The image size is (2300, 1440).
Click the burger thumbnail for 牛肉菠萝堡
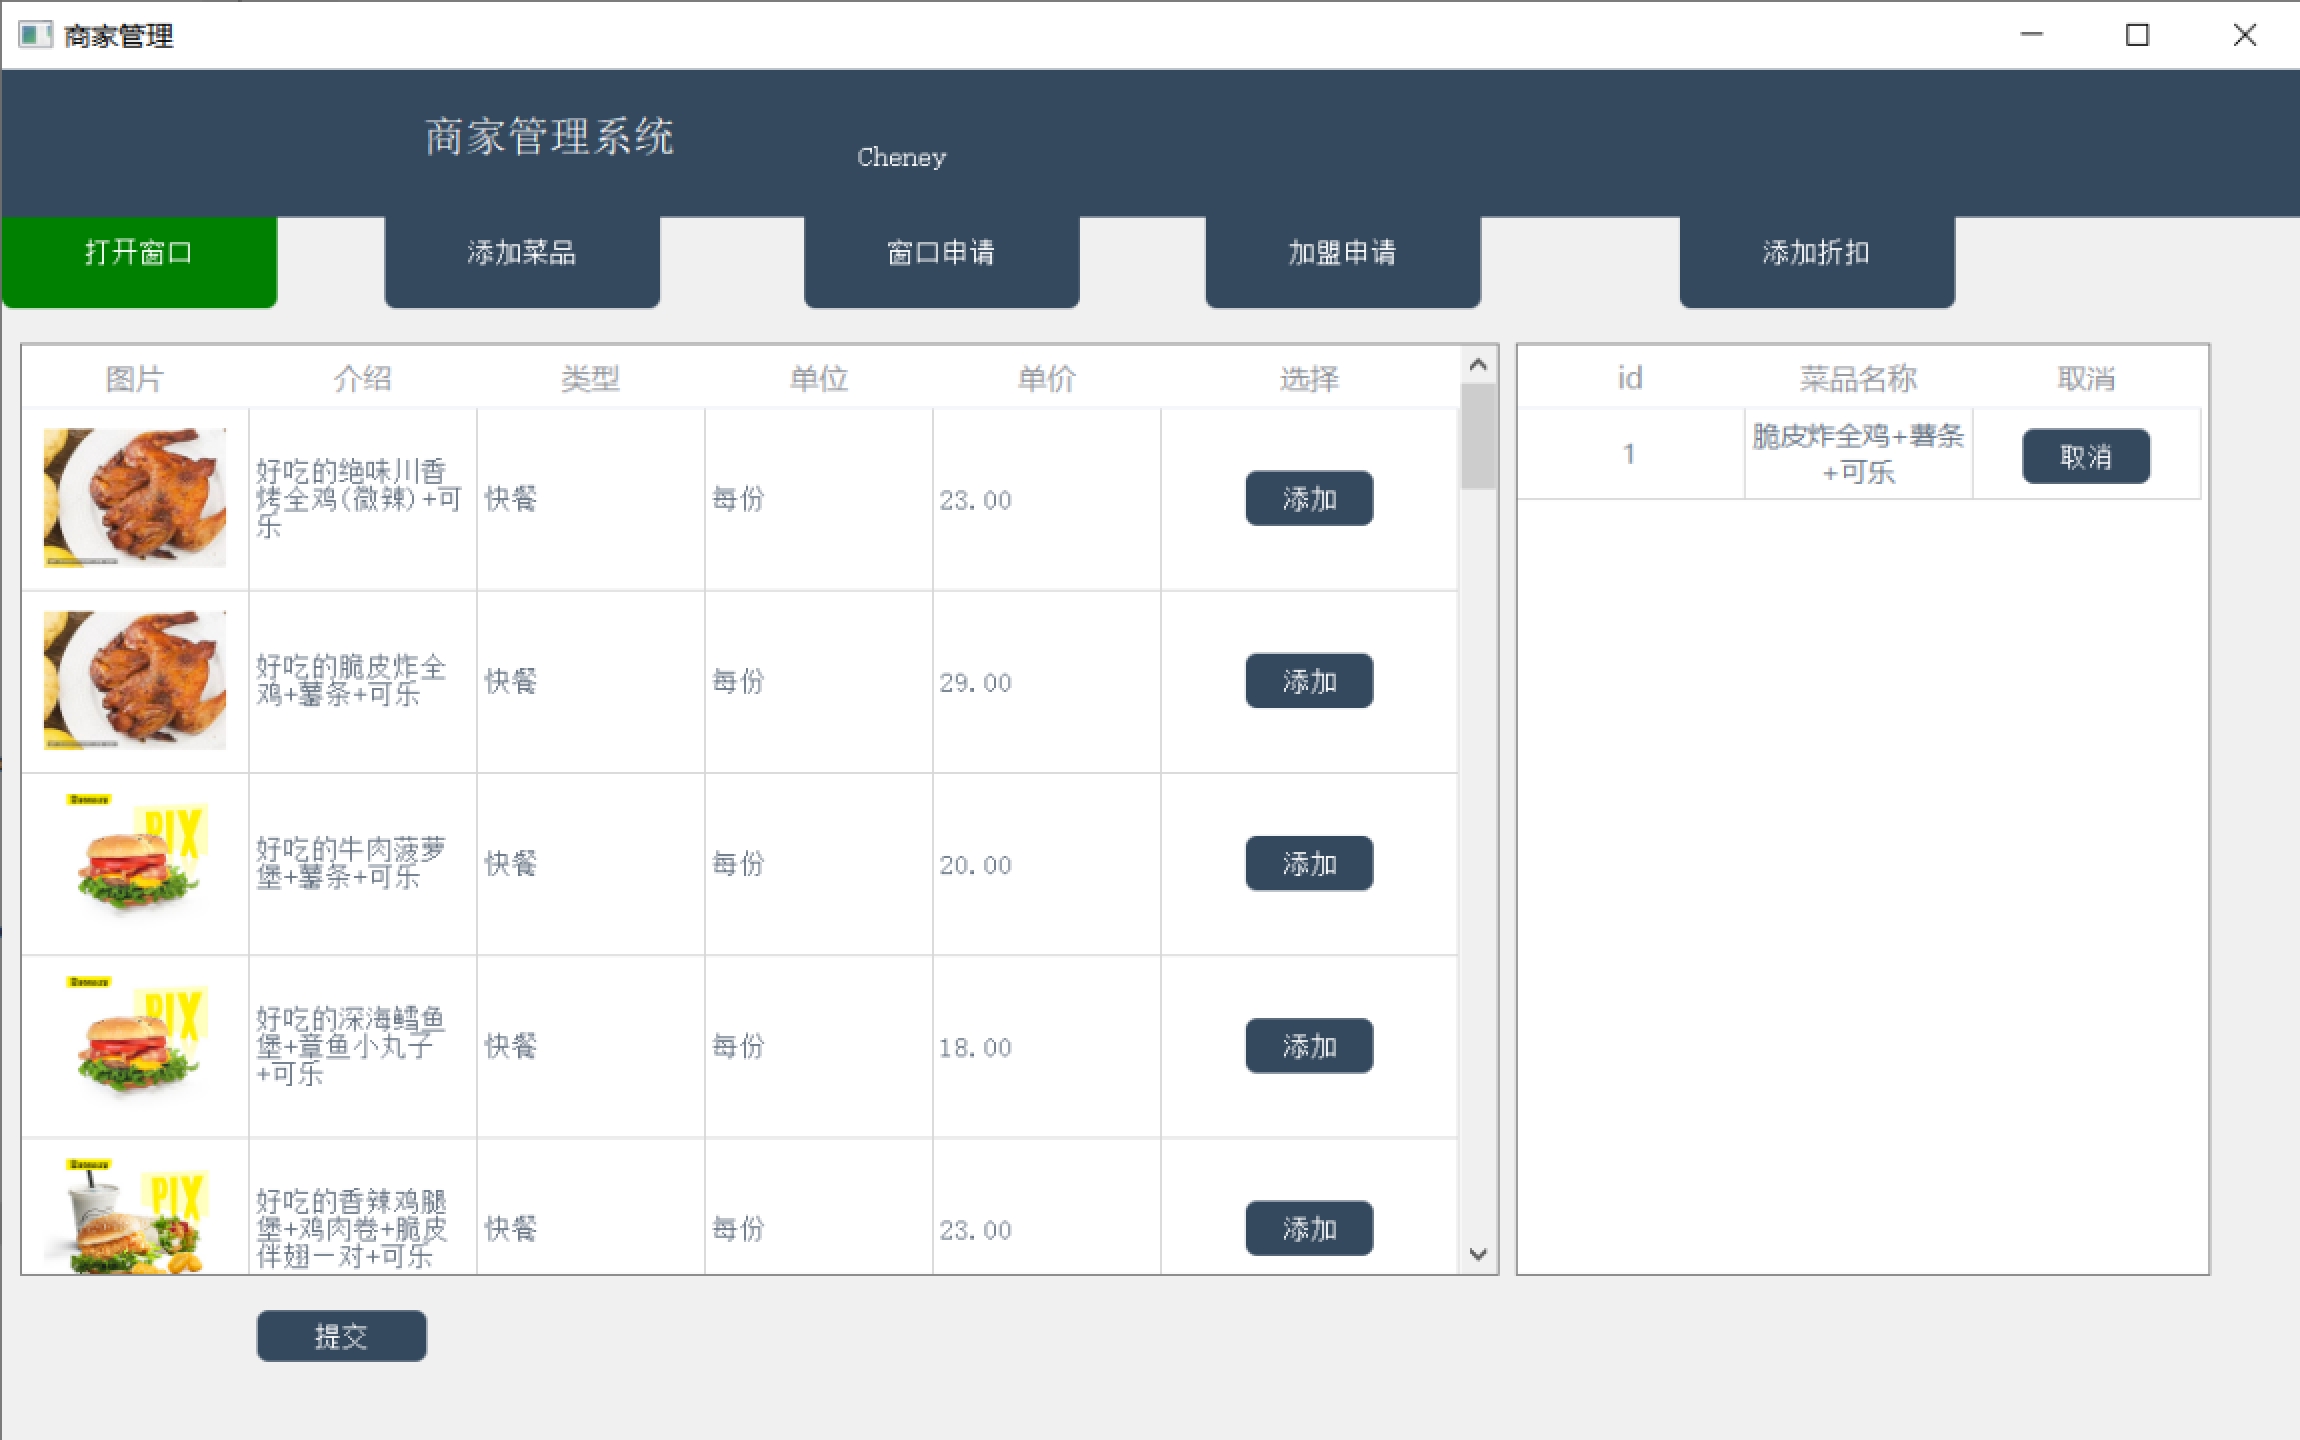[x=137, y=858]
